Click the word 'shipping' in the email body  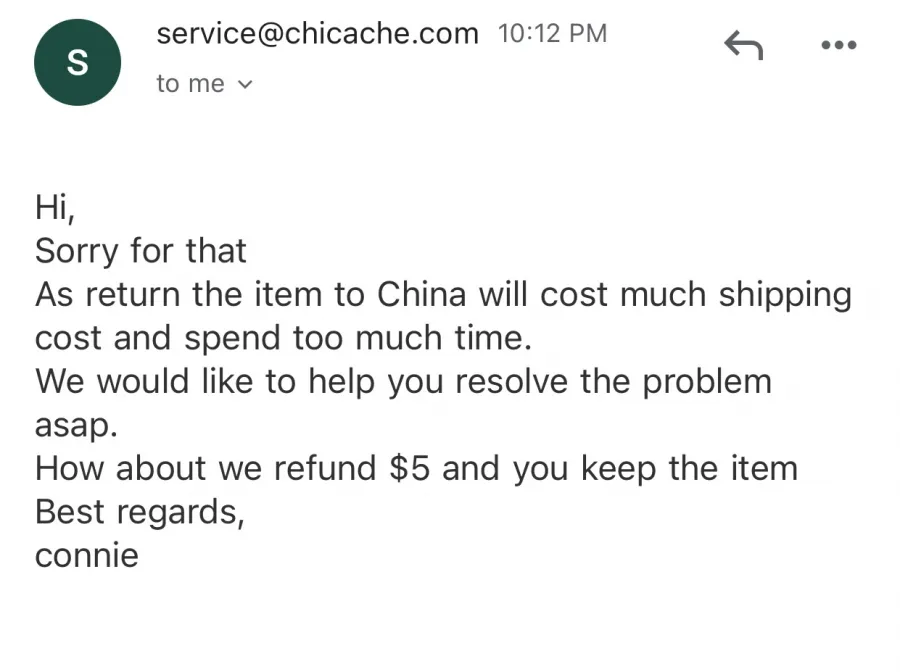[x=785, y=296]
